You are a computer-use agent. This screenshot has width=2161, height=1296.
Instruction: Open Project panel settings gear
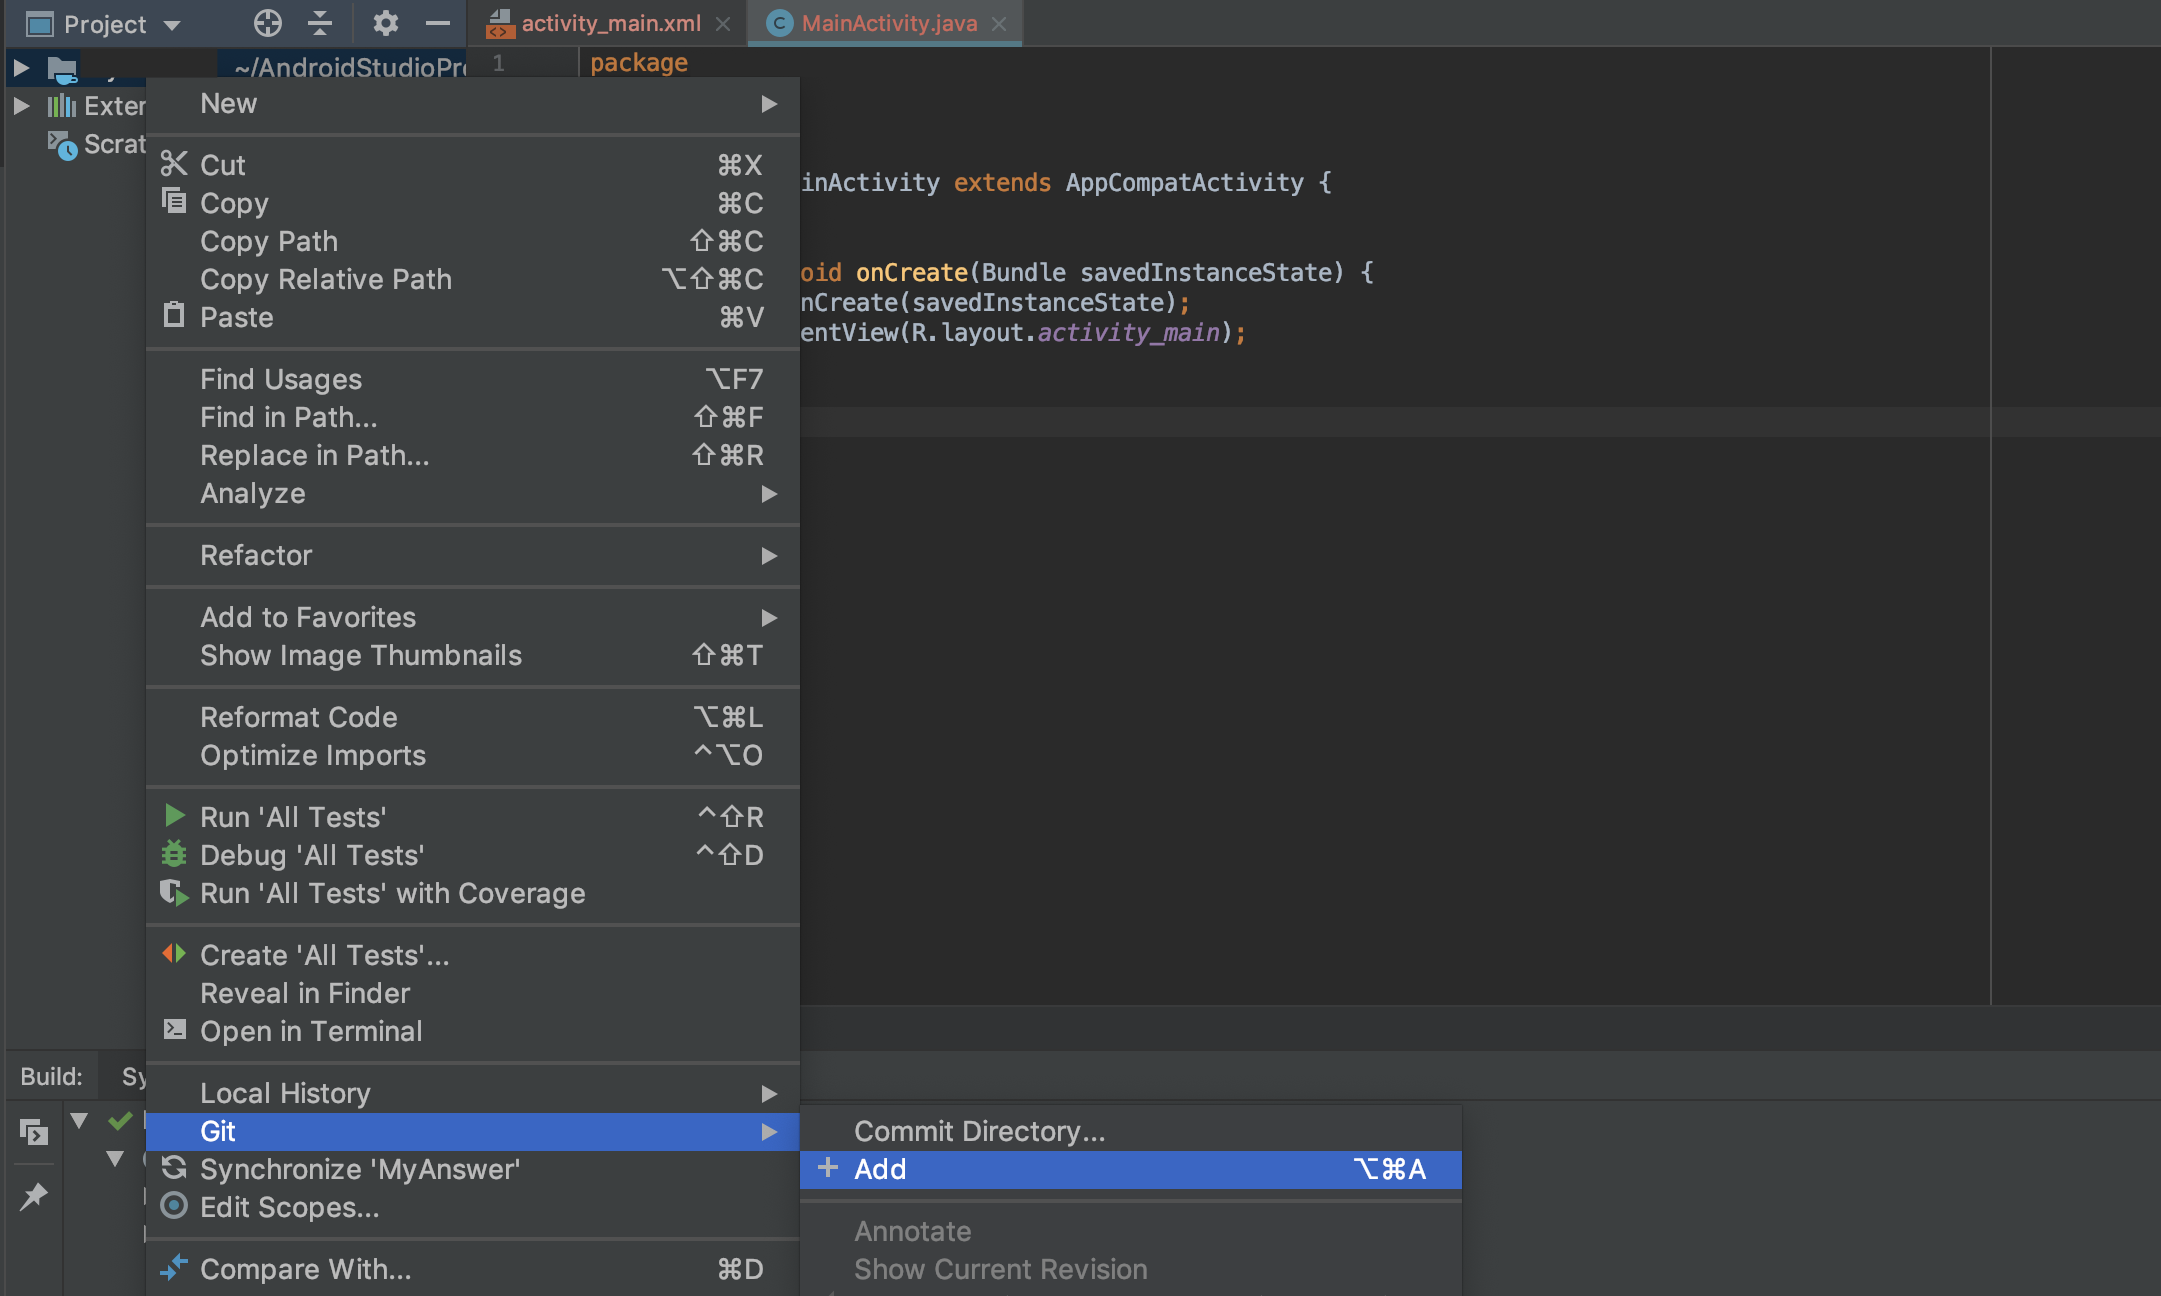pos(385,23)
